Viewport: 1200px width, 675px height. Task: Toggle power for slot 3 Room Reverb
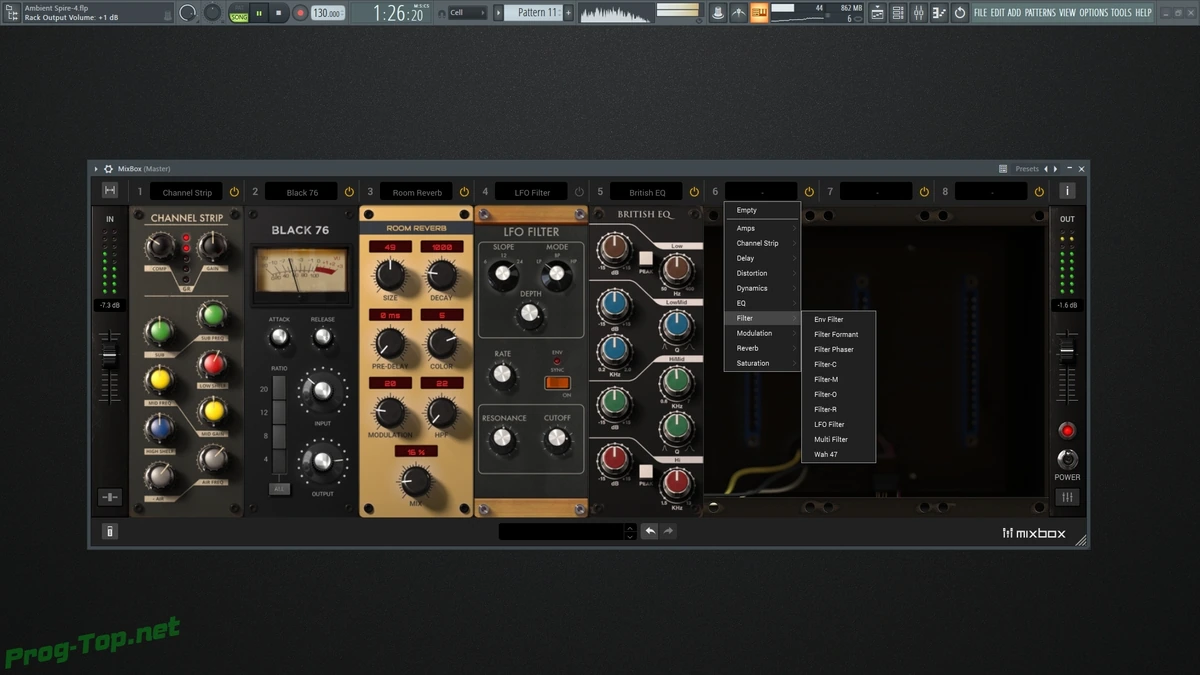464,191
